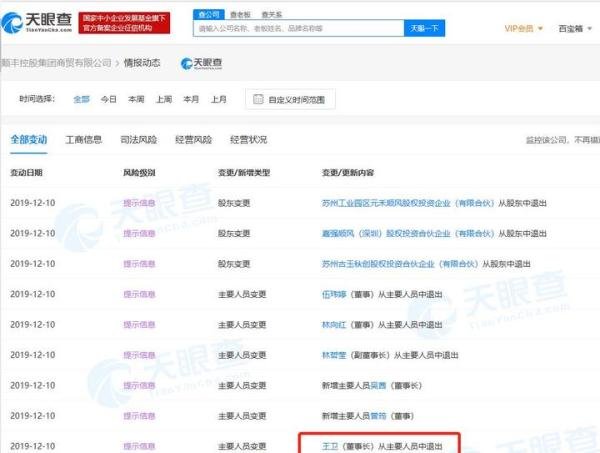The height and width of the screenshot is (453, 600).
Task: Click 提示信息 in 王卫 row
Action: pos(139,446)
